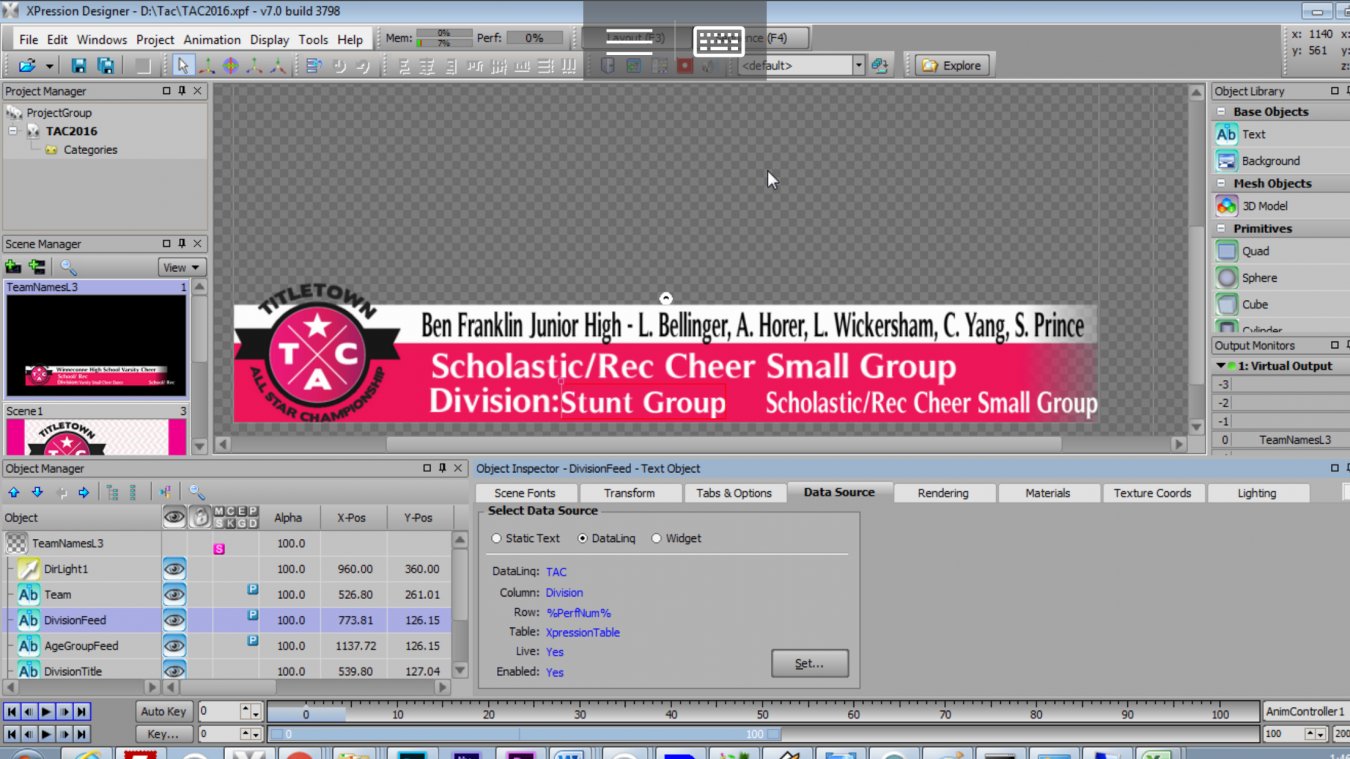1350x759 pixels.
Task: Open the File menu
Action: coord(28,40)
